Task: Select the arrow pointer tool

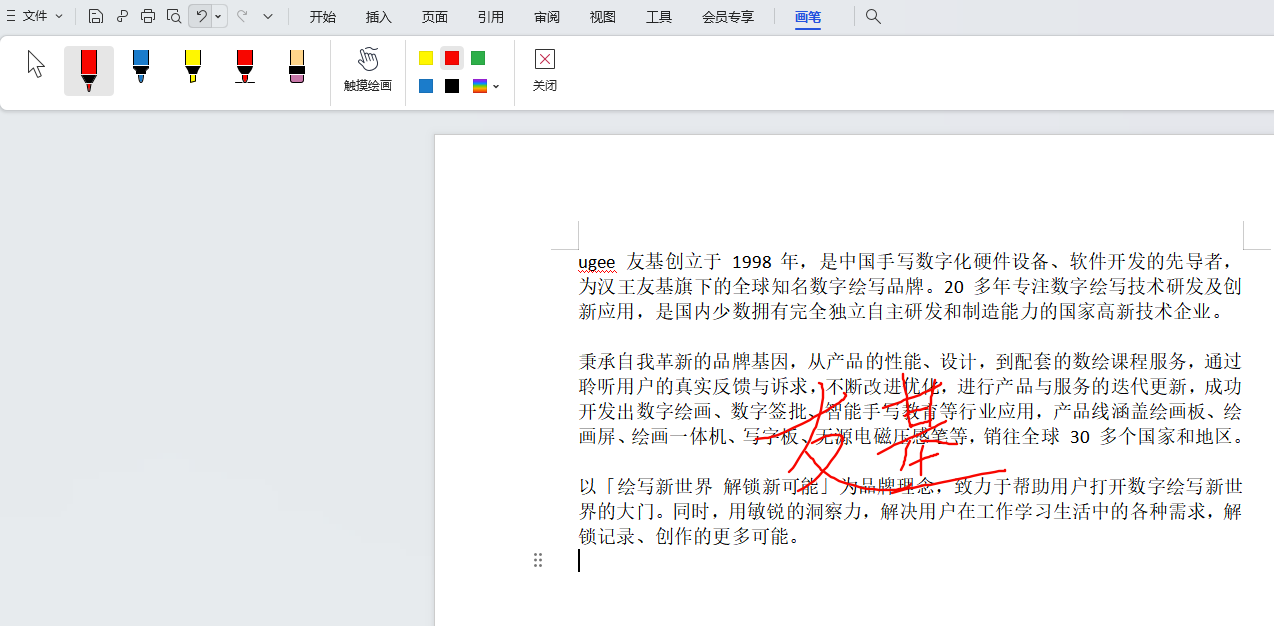Action: [37, 65]
